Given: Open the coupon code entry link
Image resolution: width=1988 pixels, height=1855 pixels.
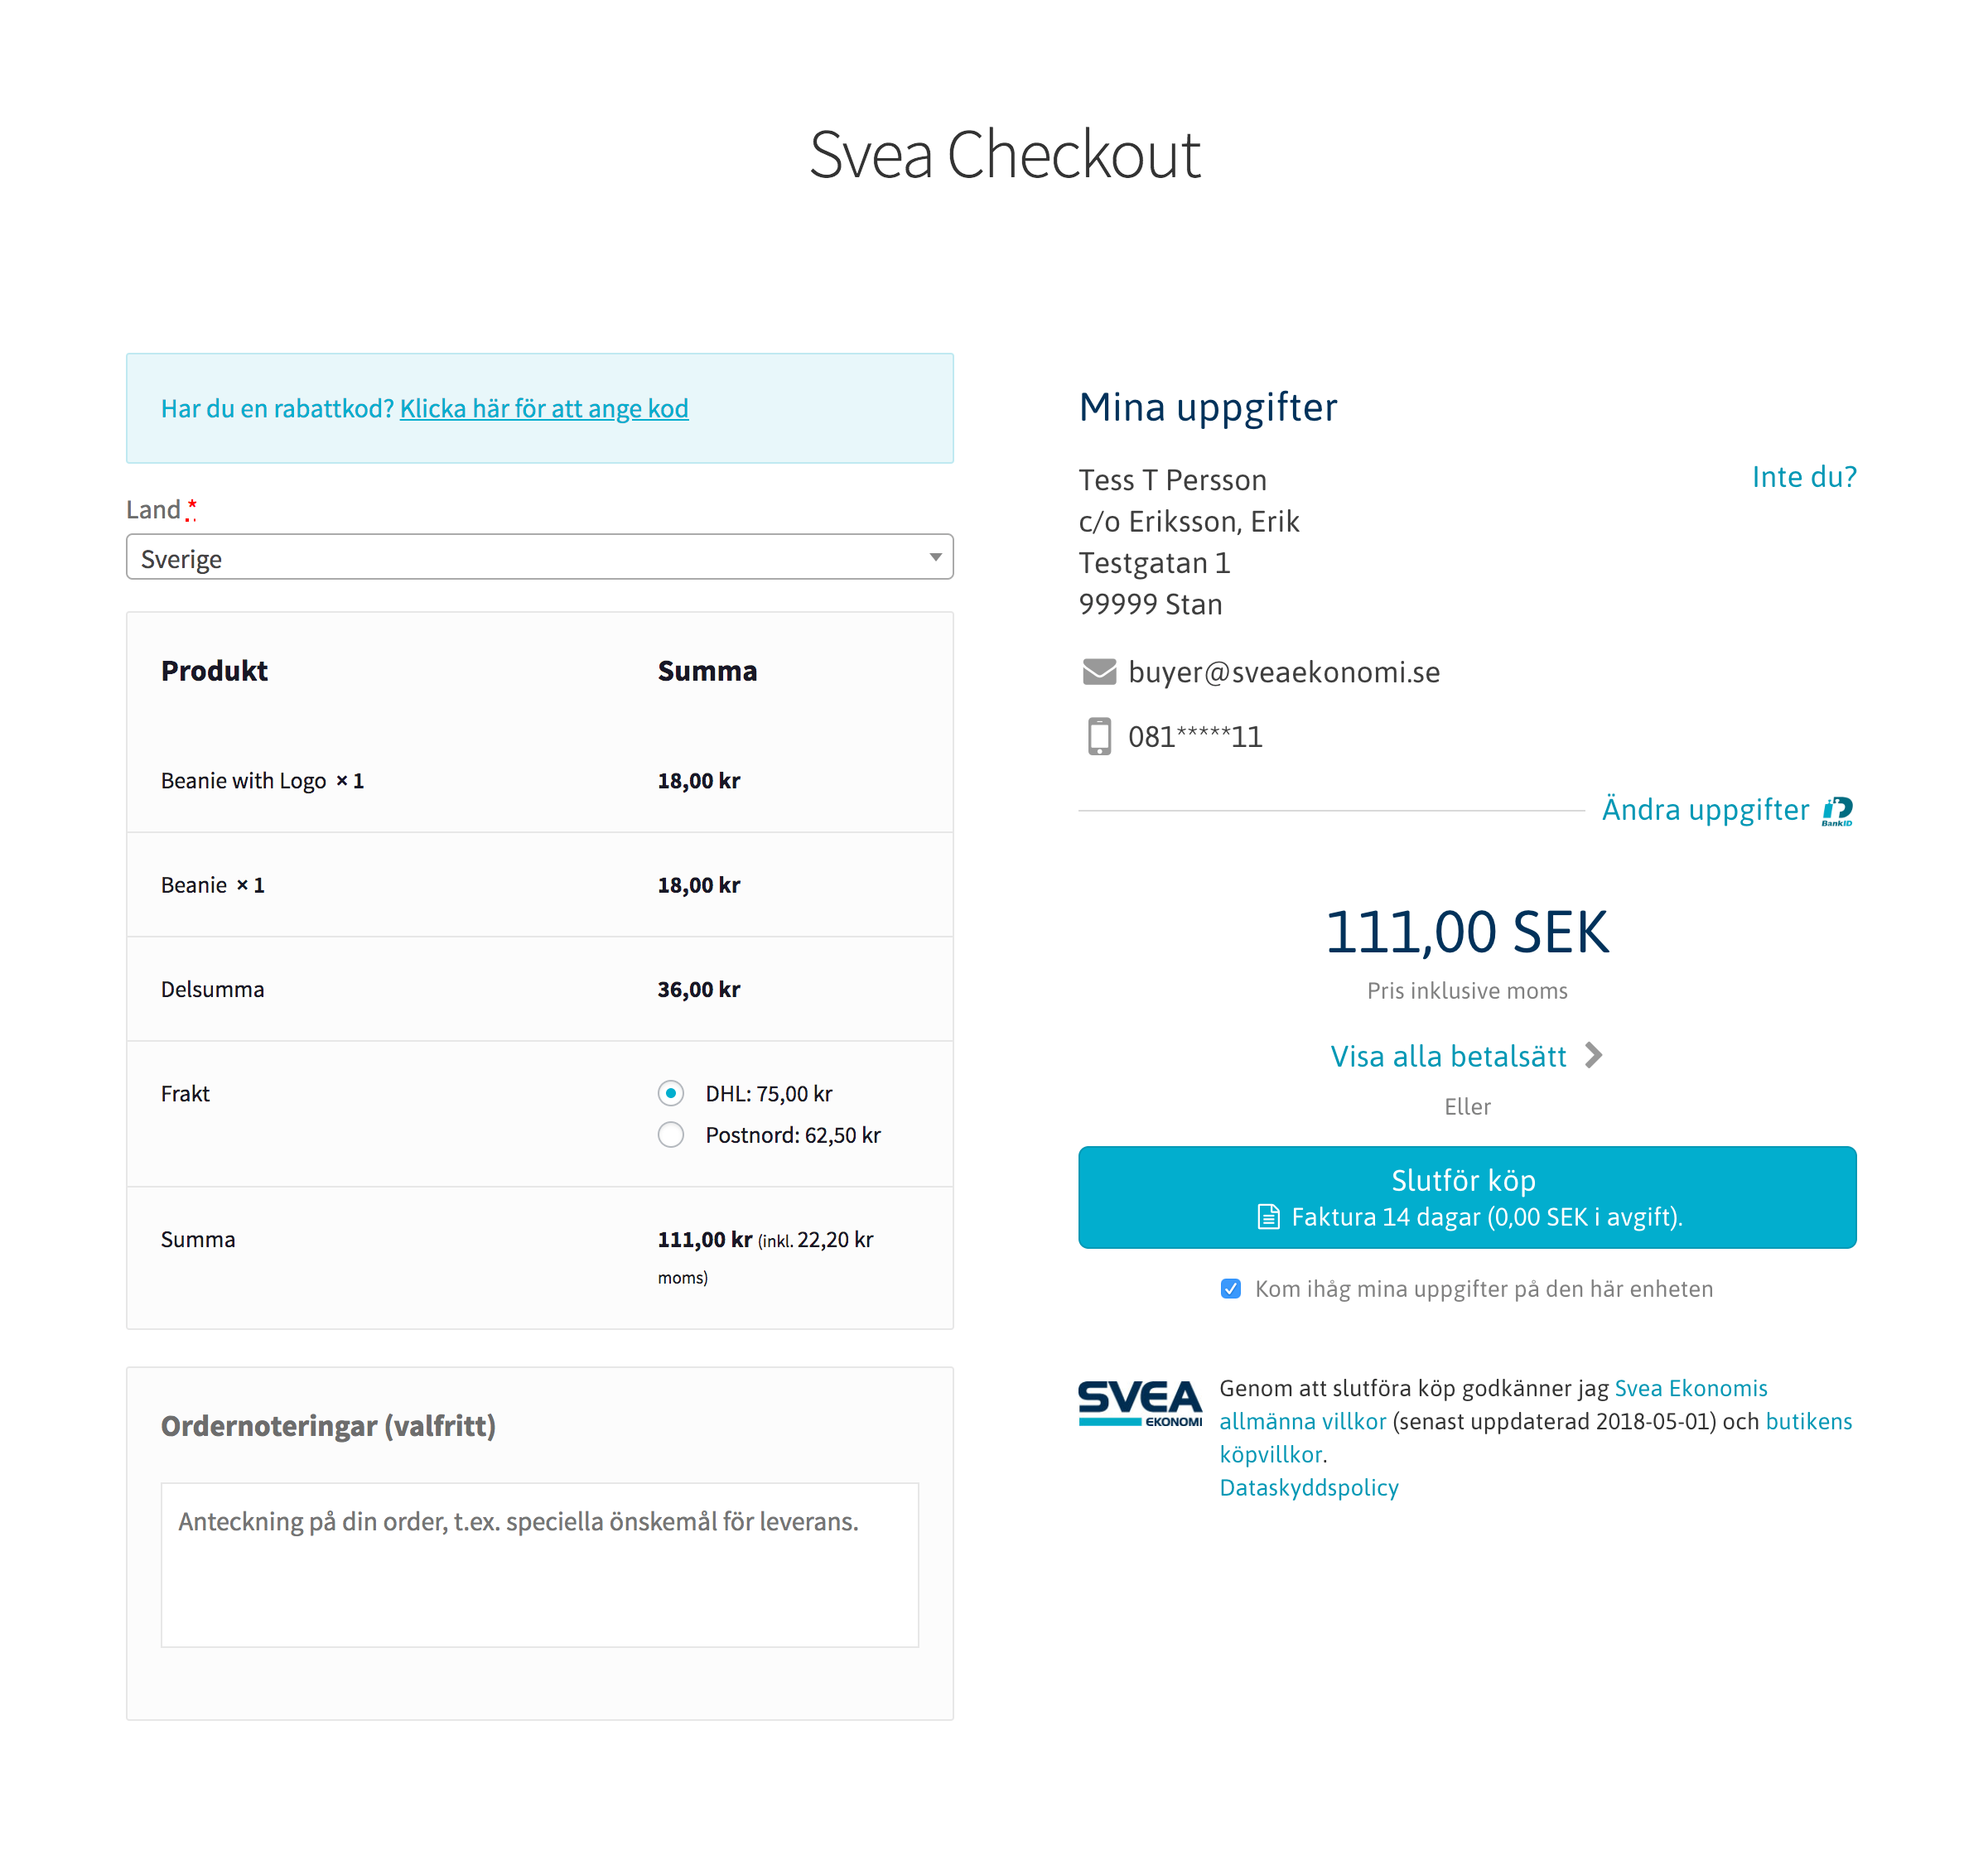Looking at the screenshot, I should [544, 409].
